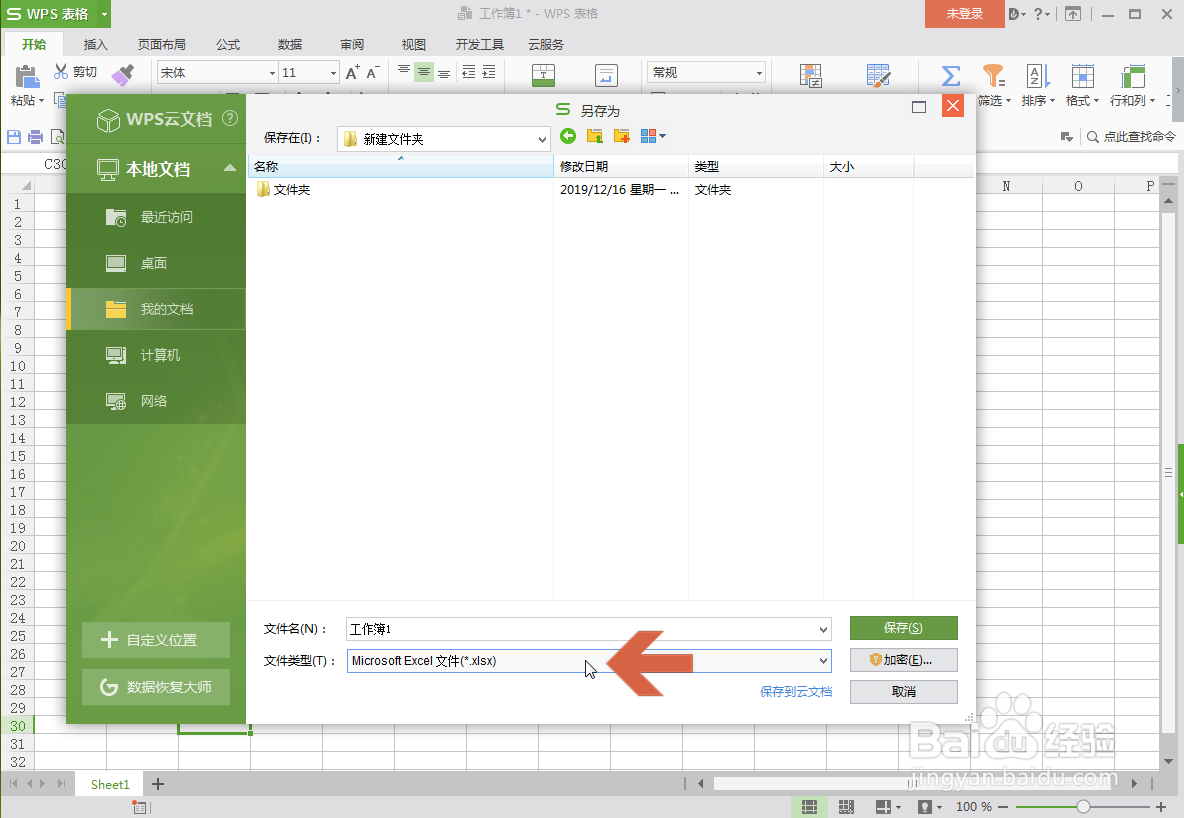Select 最近访问 in sidebar

click(x=156, y=218)
